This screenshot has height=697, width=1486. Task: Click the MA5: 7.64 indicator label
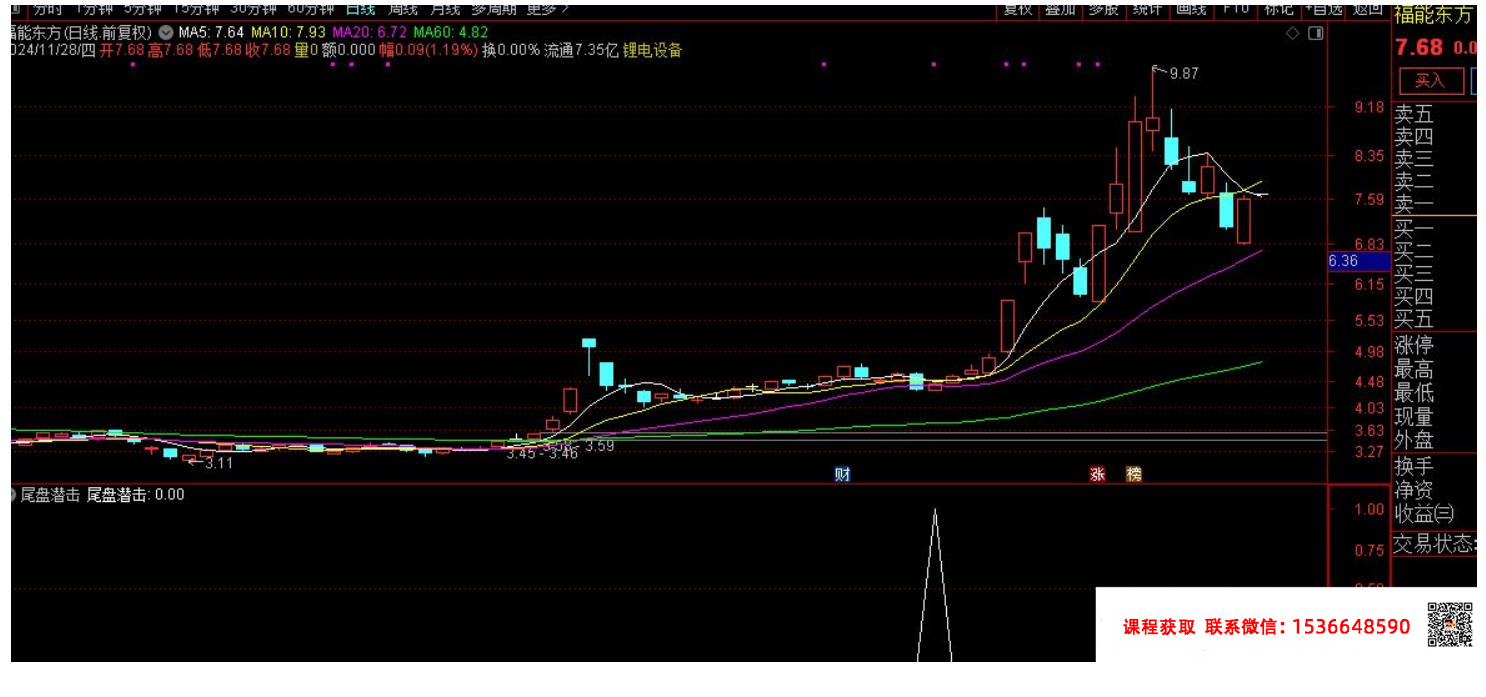tap(211, 32)
